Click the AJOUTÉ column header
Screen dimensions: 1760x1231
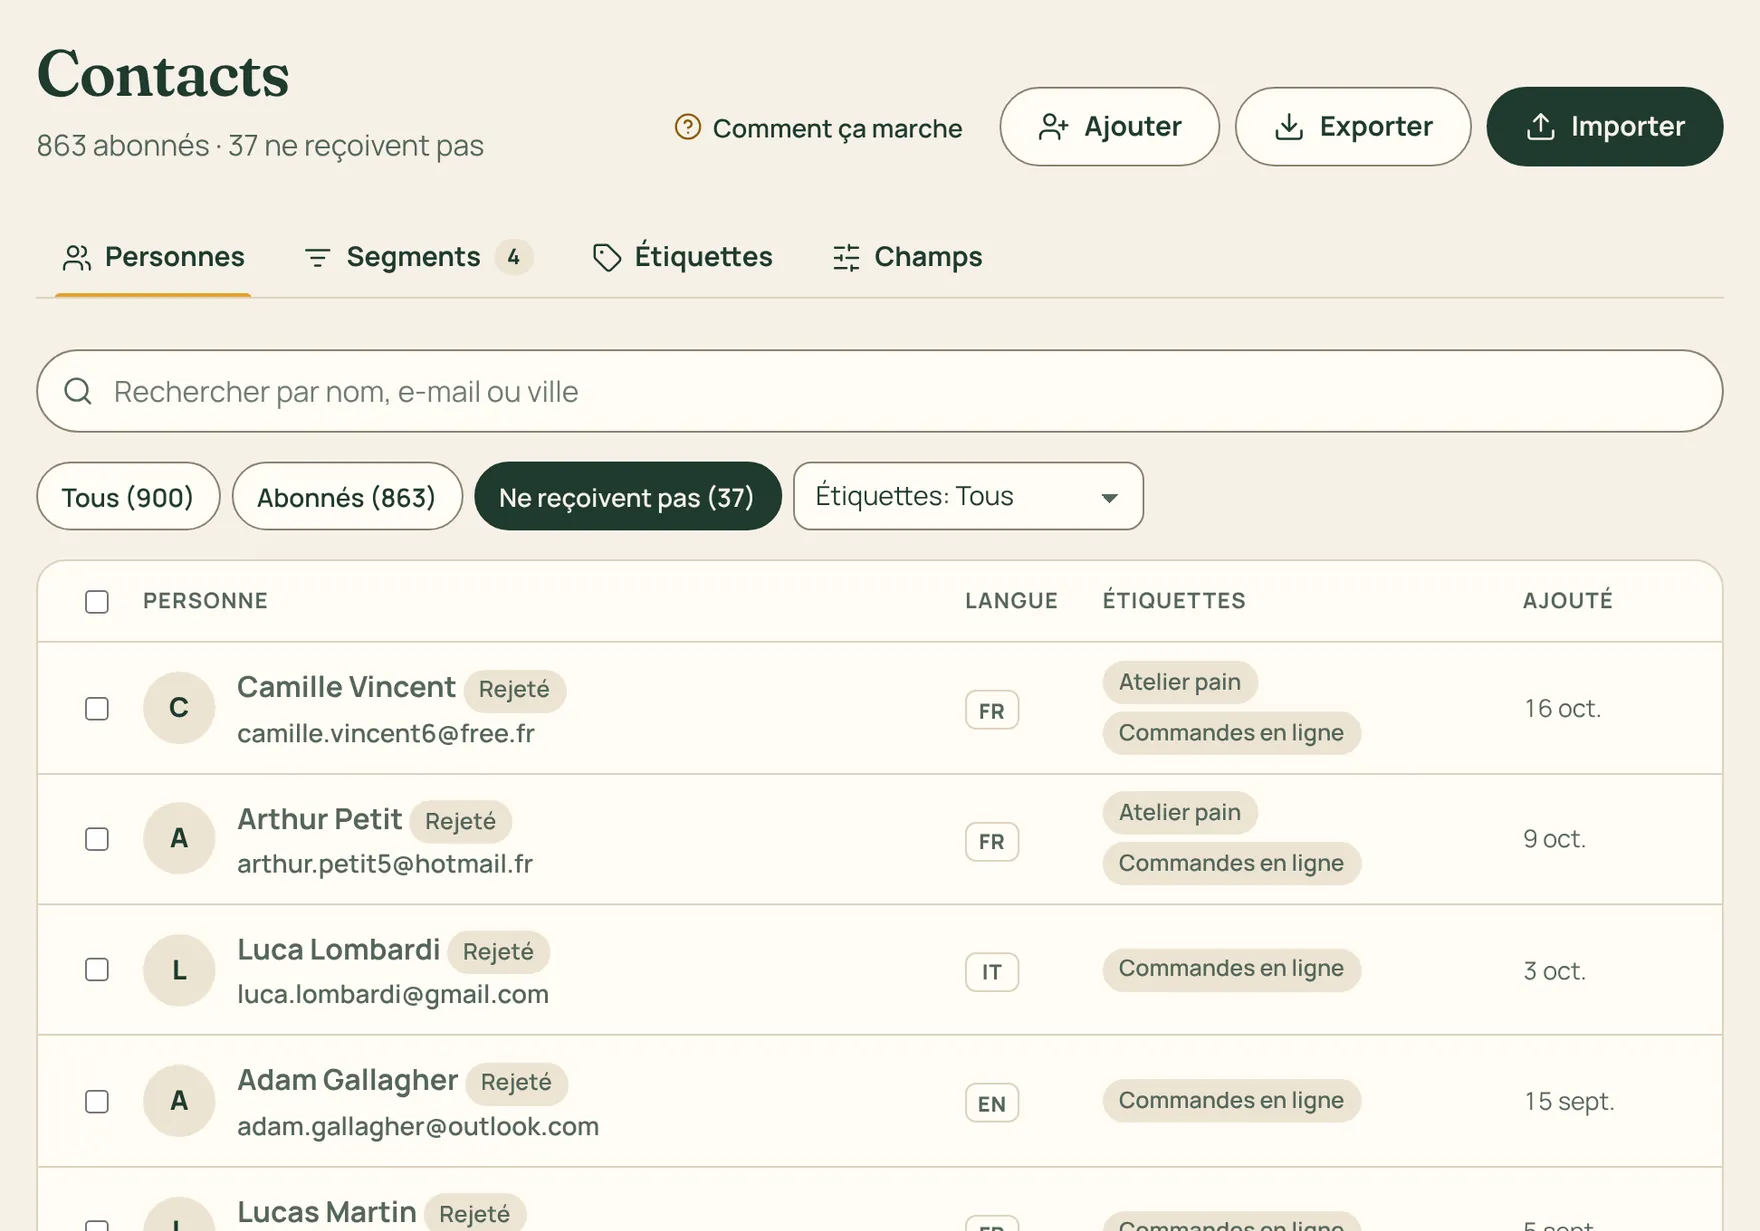(x=1567, y=601)
